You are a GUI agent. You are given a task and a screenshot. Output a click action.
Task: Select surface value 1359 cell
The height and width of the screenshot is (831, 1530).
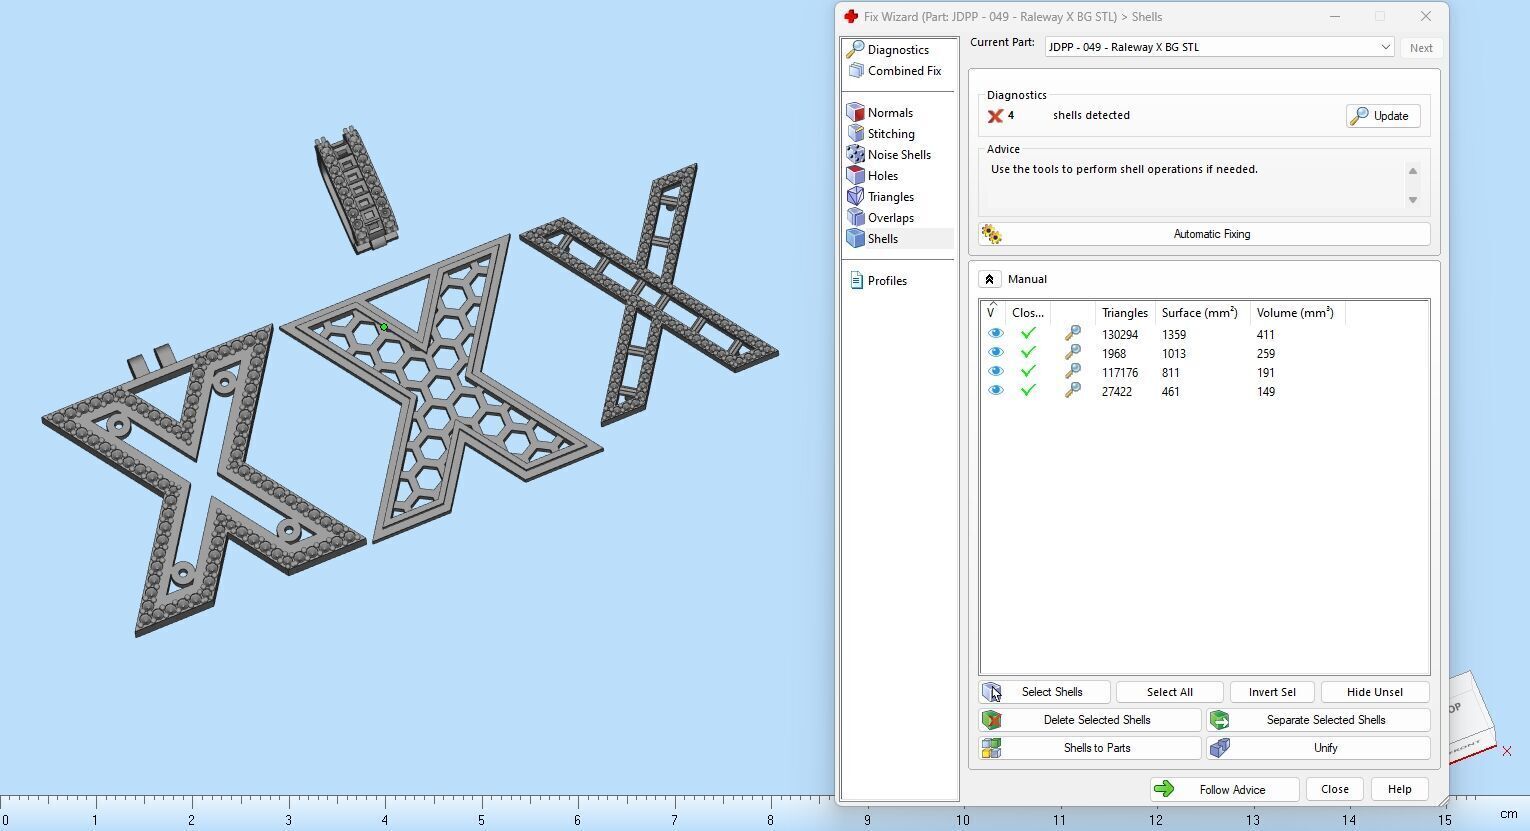pyautogui.click(x=1173, y=335)
